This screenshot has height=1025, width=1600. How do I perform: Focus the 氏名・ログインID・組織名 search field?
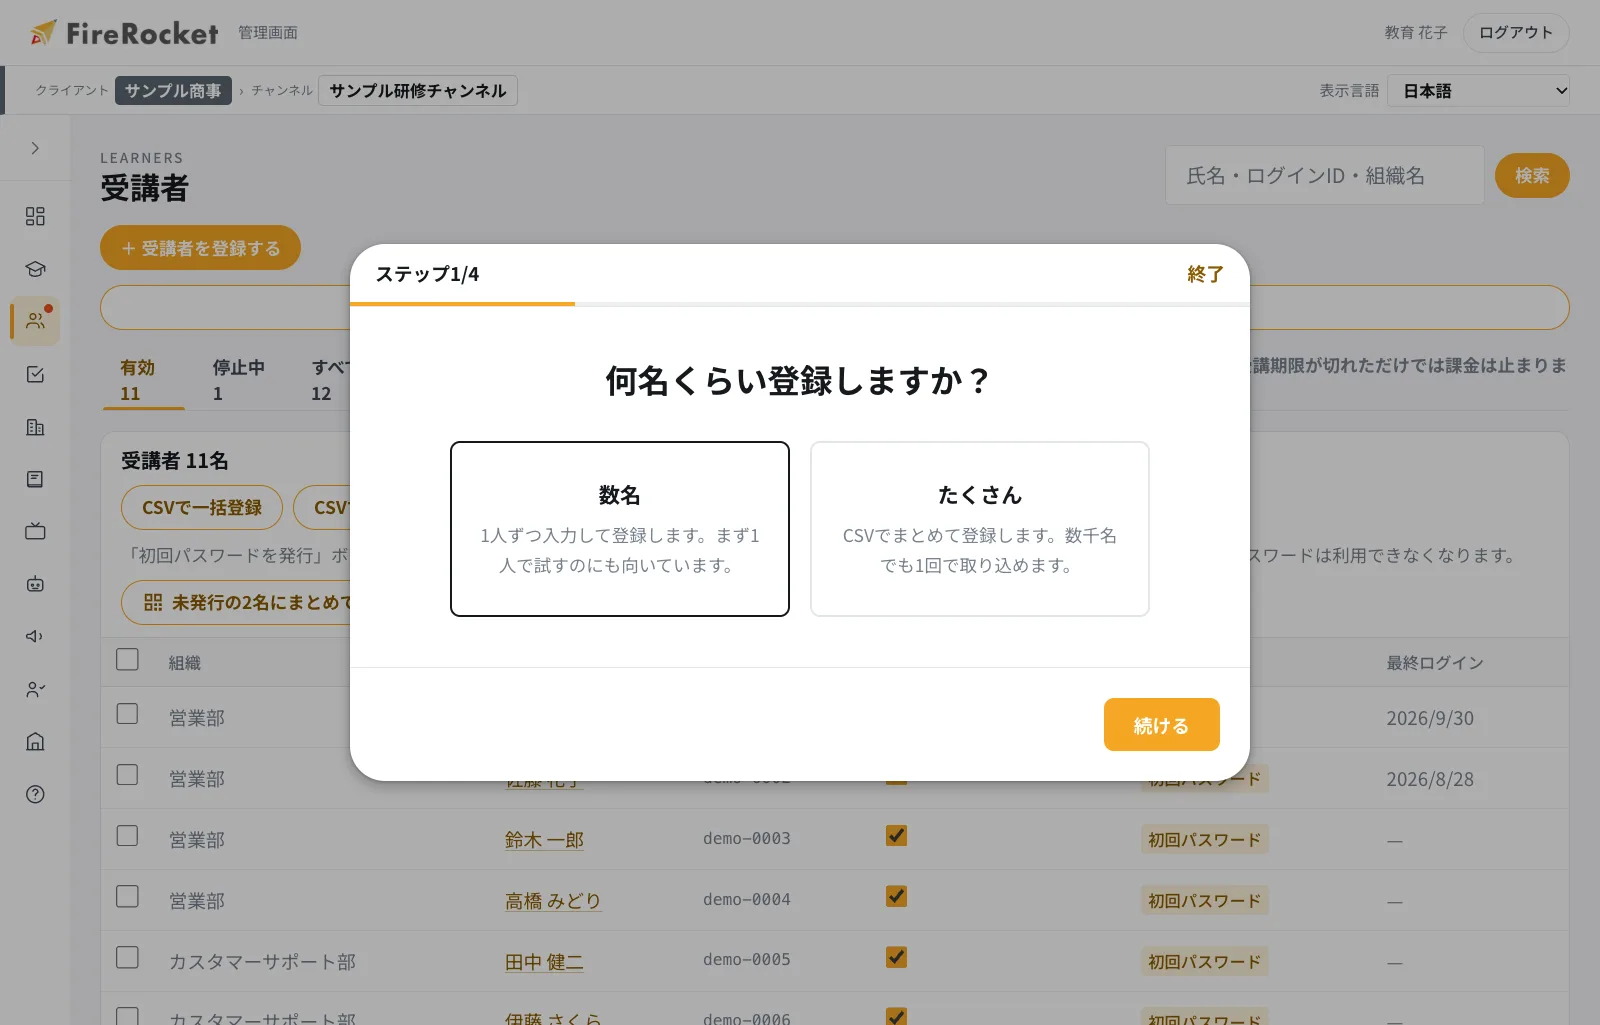pyautogui.click(x=1324, y=176)
